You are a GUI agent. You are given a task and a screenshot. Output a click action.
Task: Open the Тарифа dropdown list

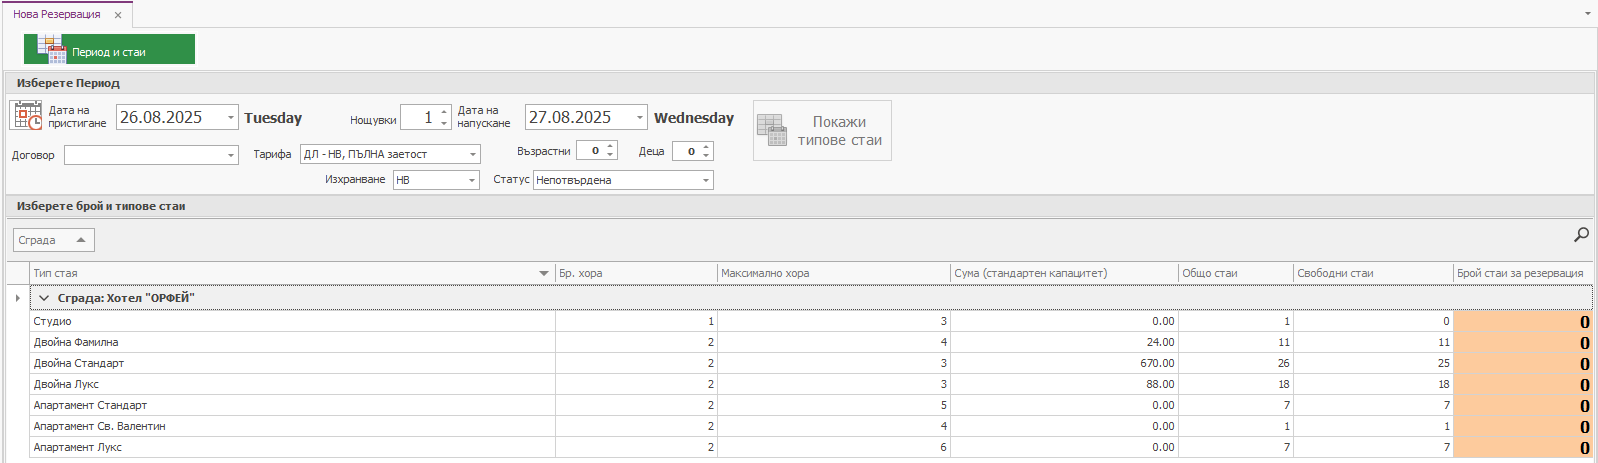[473, 154]
